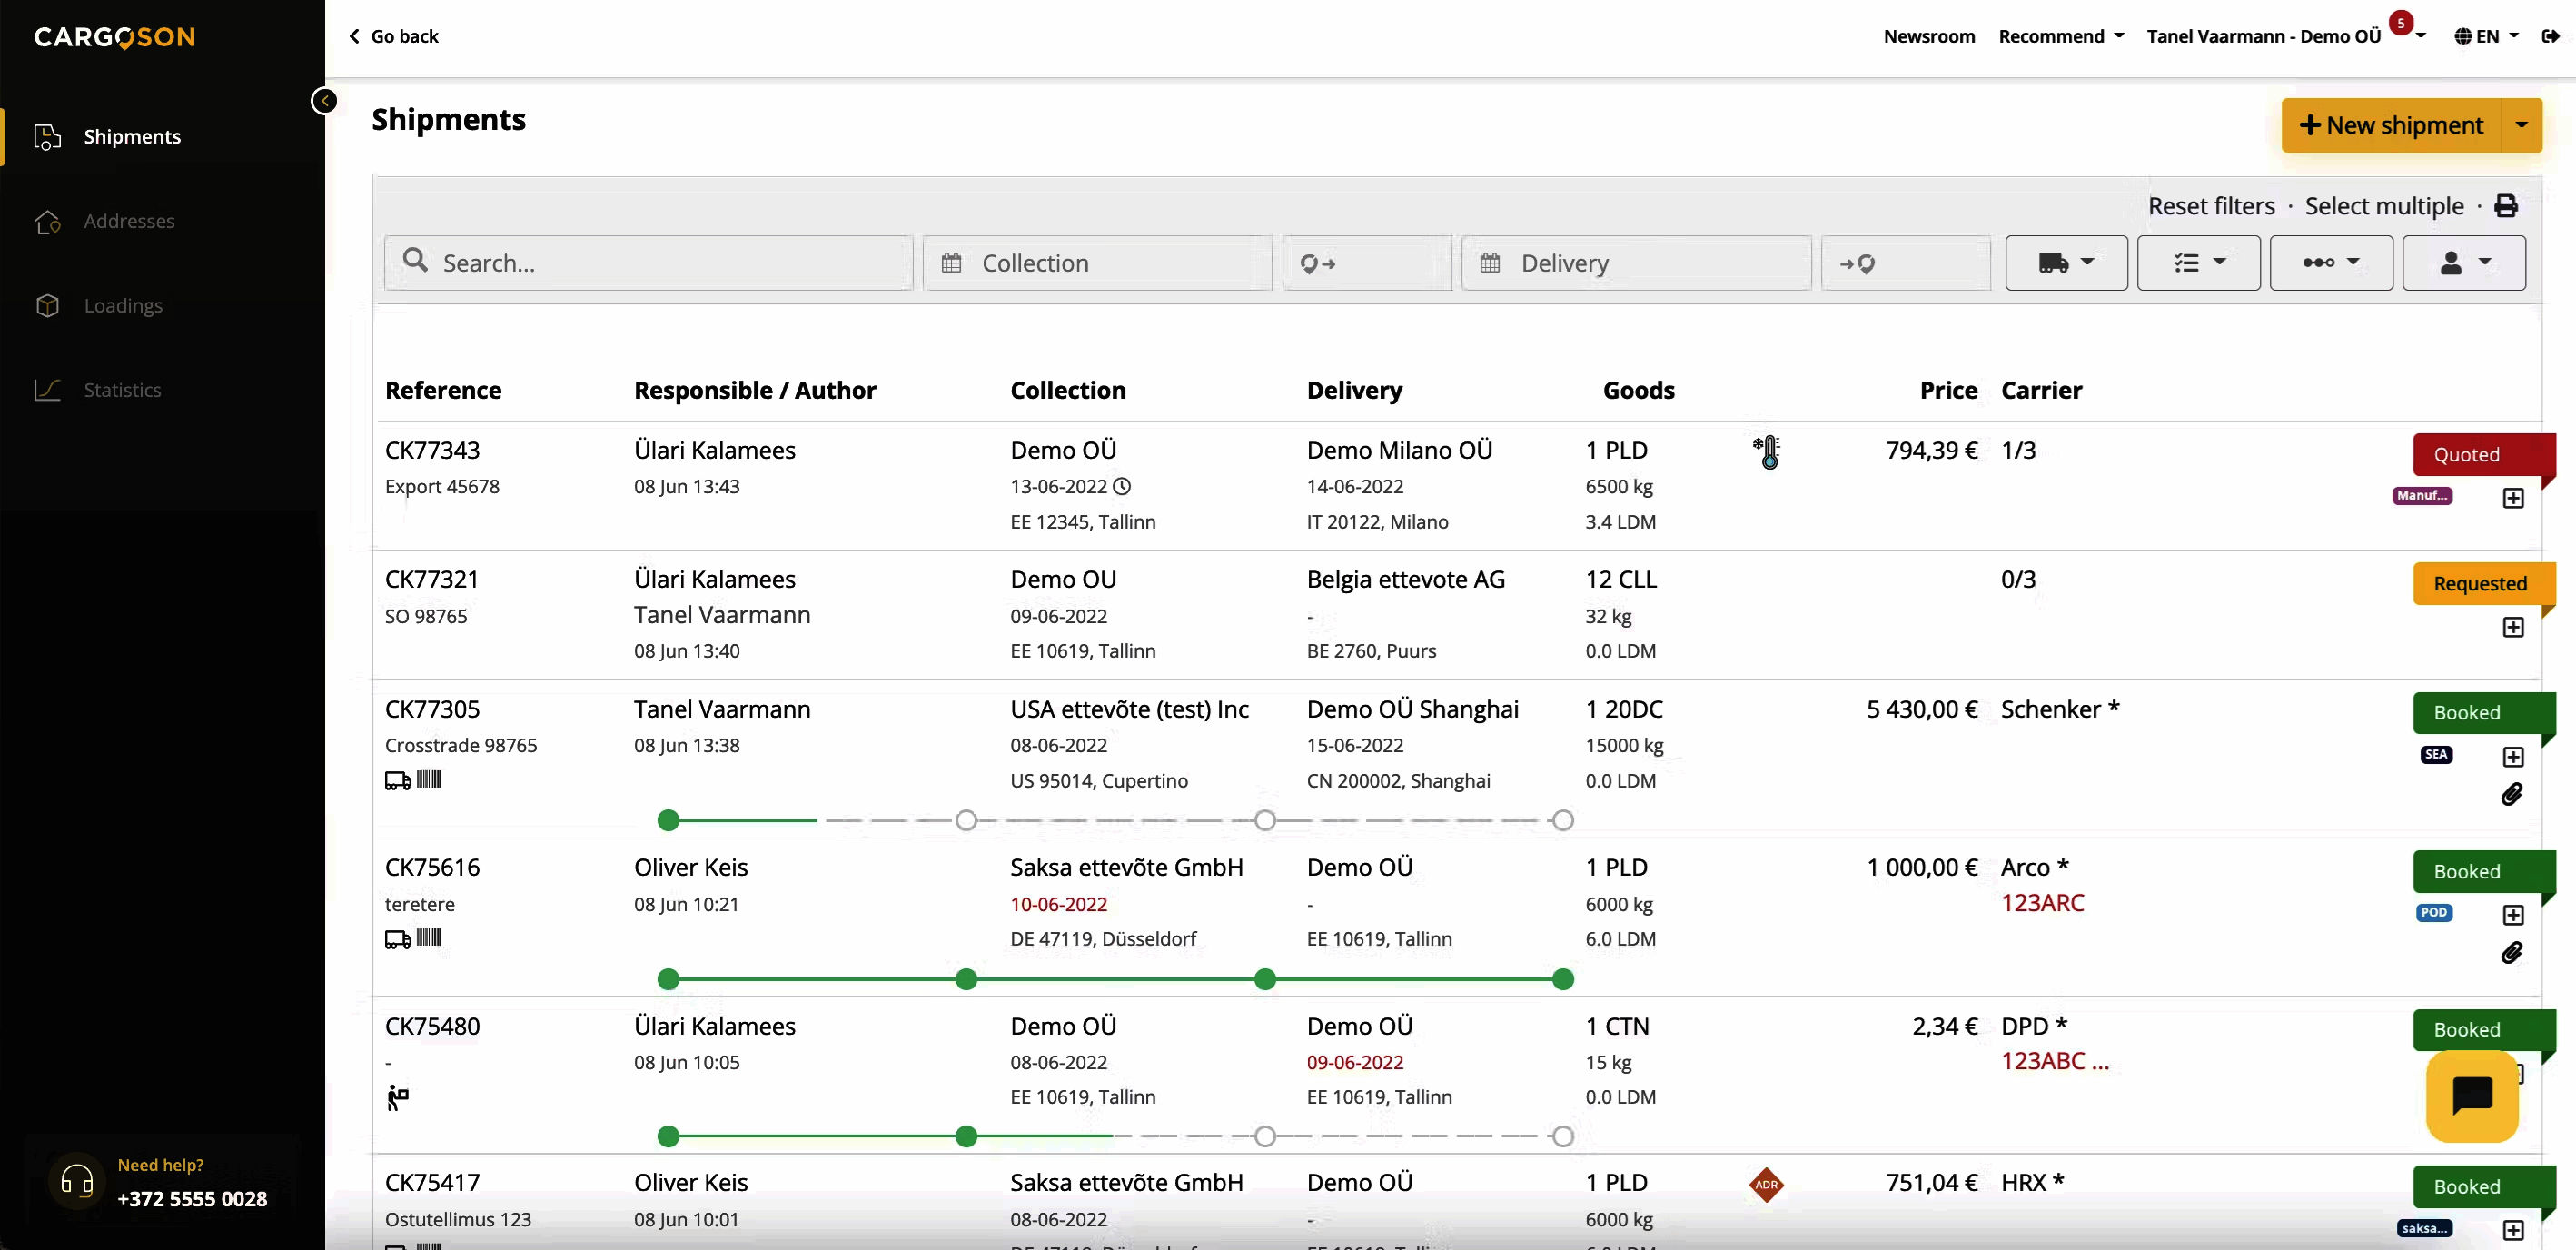Expand the CK77343 row with the plus box
Image resolution: width=2576 pixels, height=1250 pixels.
2512,498
